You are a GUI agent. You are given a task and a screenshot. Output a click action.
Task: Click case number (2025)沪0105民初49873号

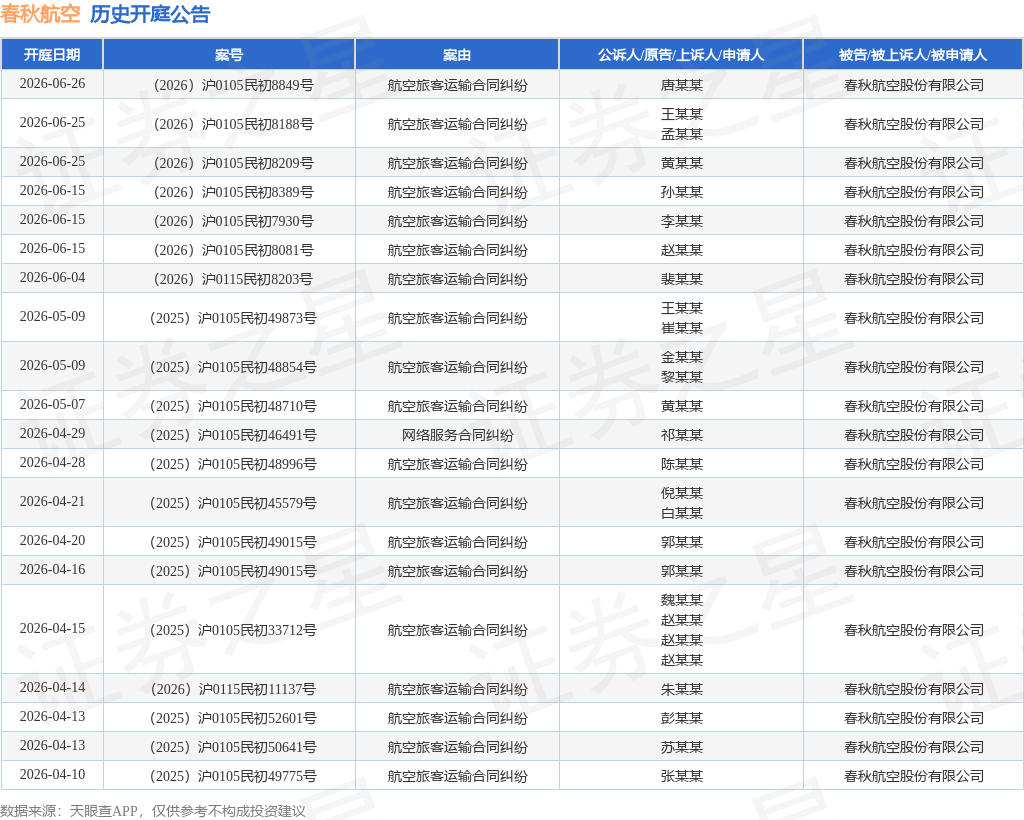click(x=233, y=318)
